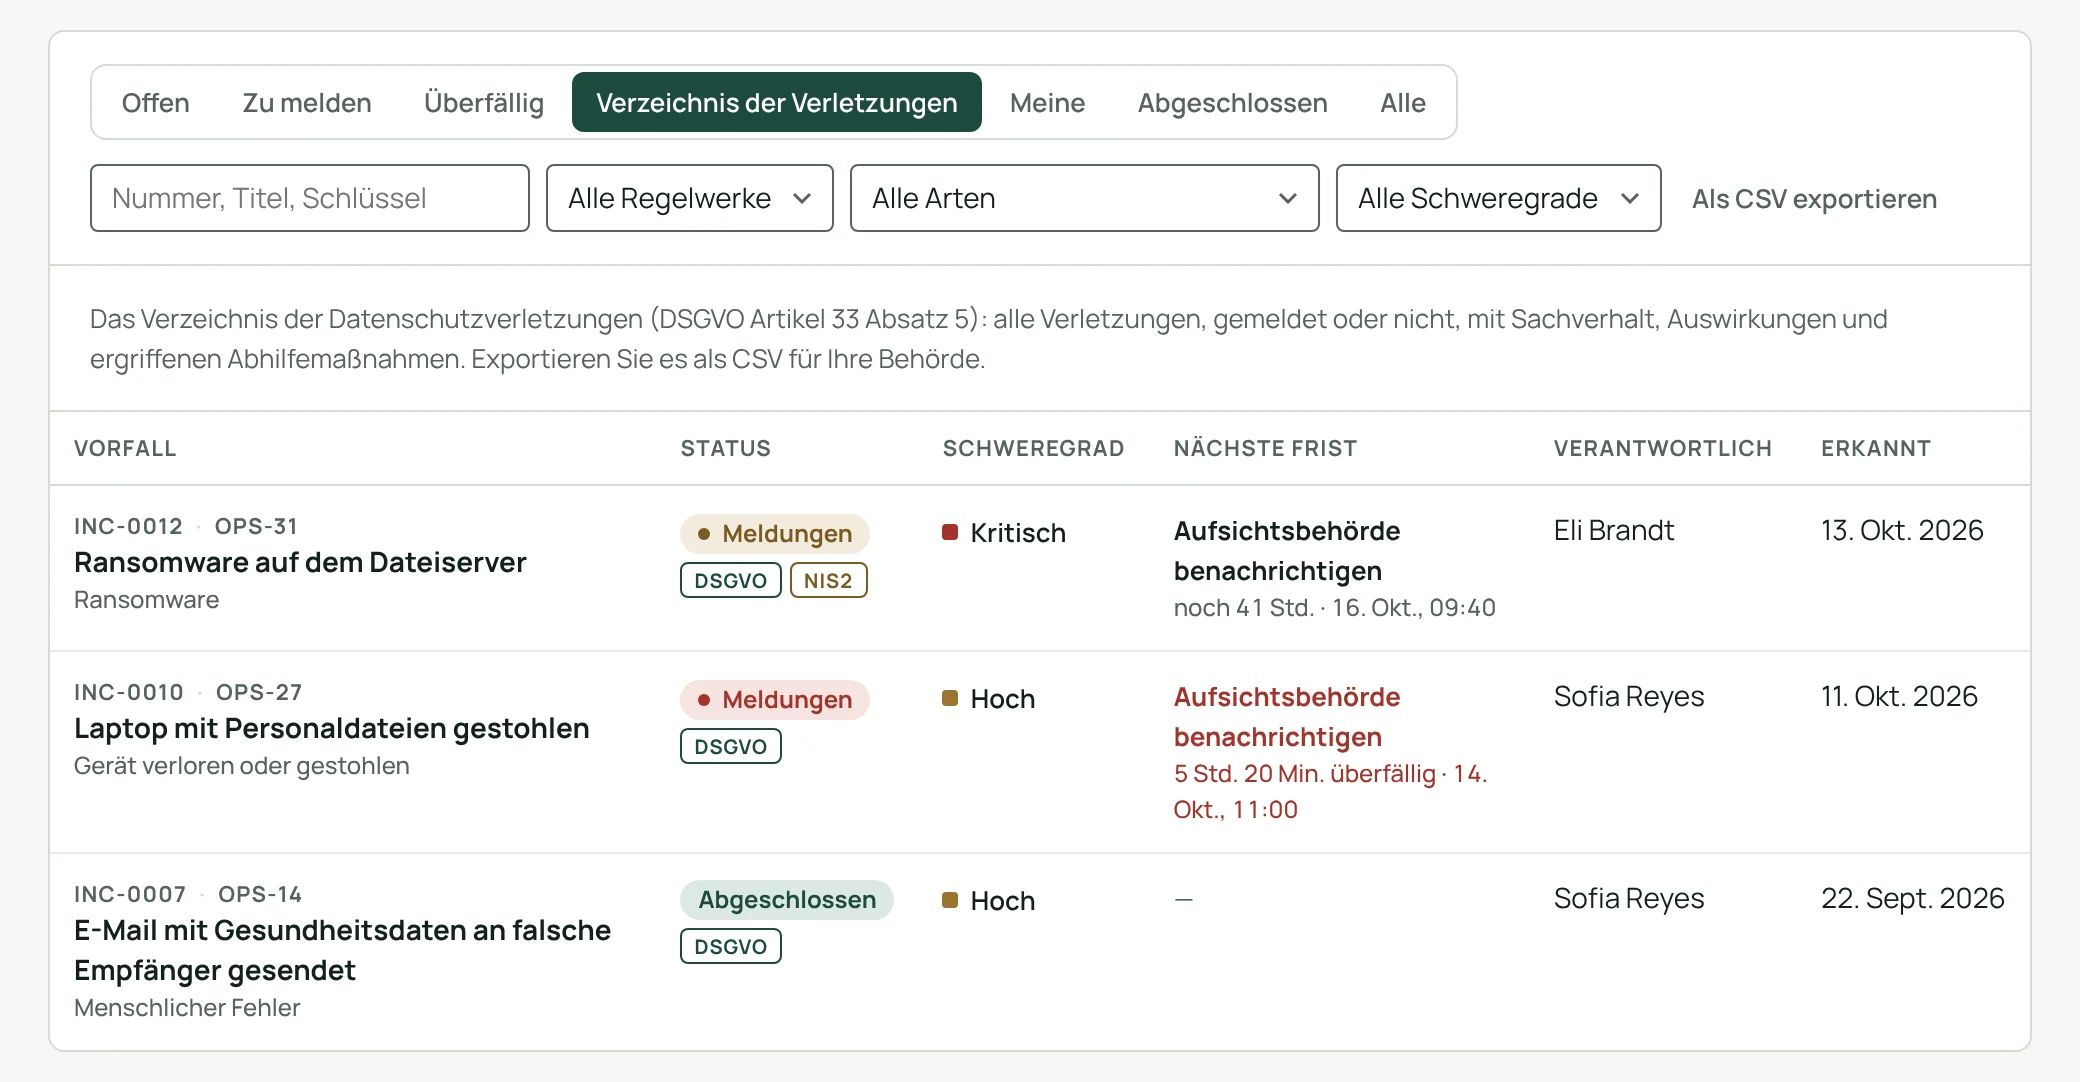Open the Zu melden tab
Image resolution: width=2080 pixels, height=1082 pixels.
[307, 103]
